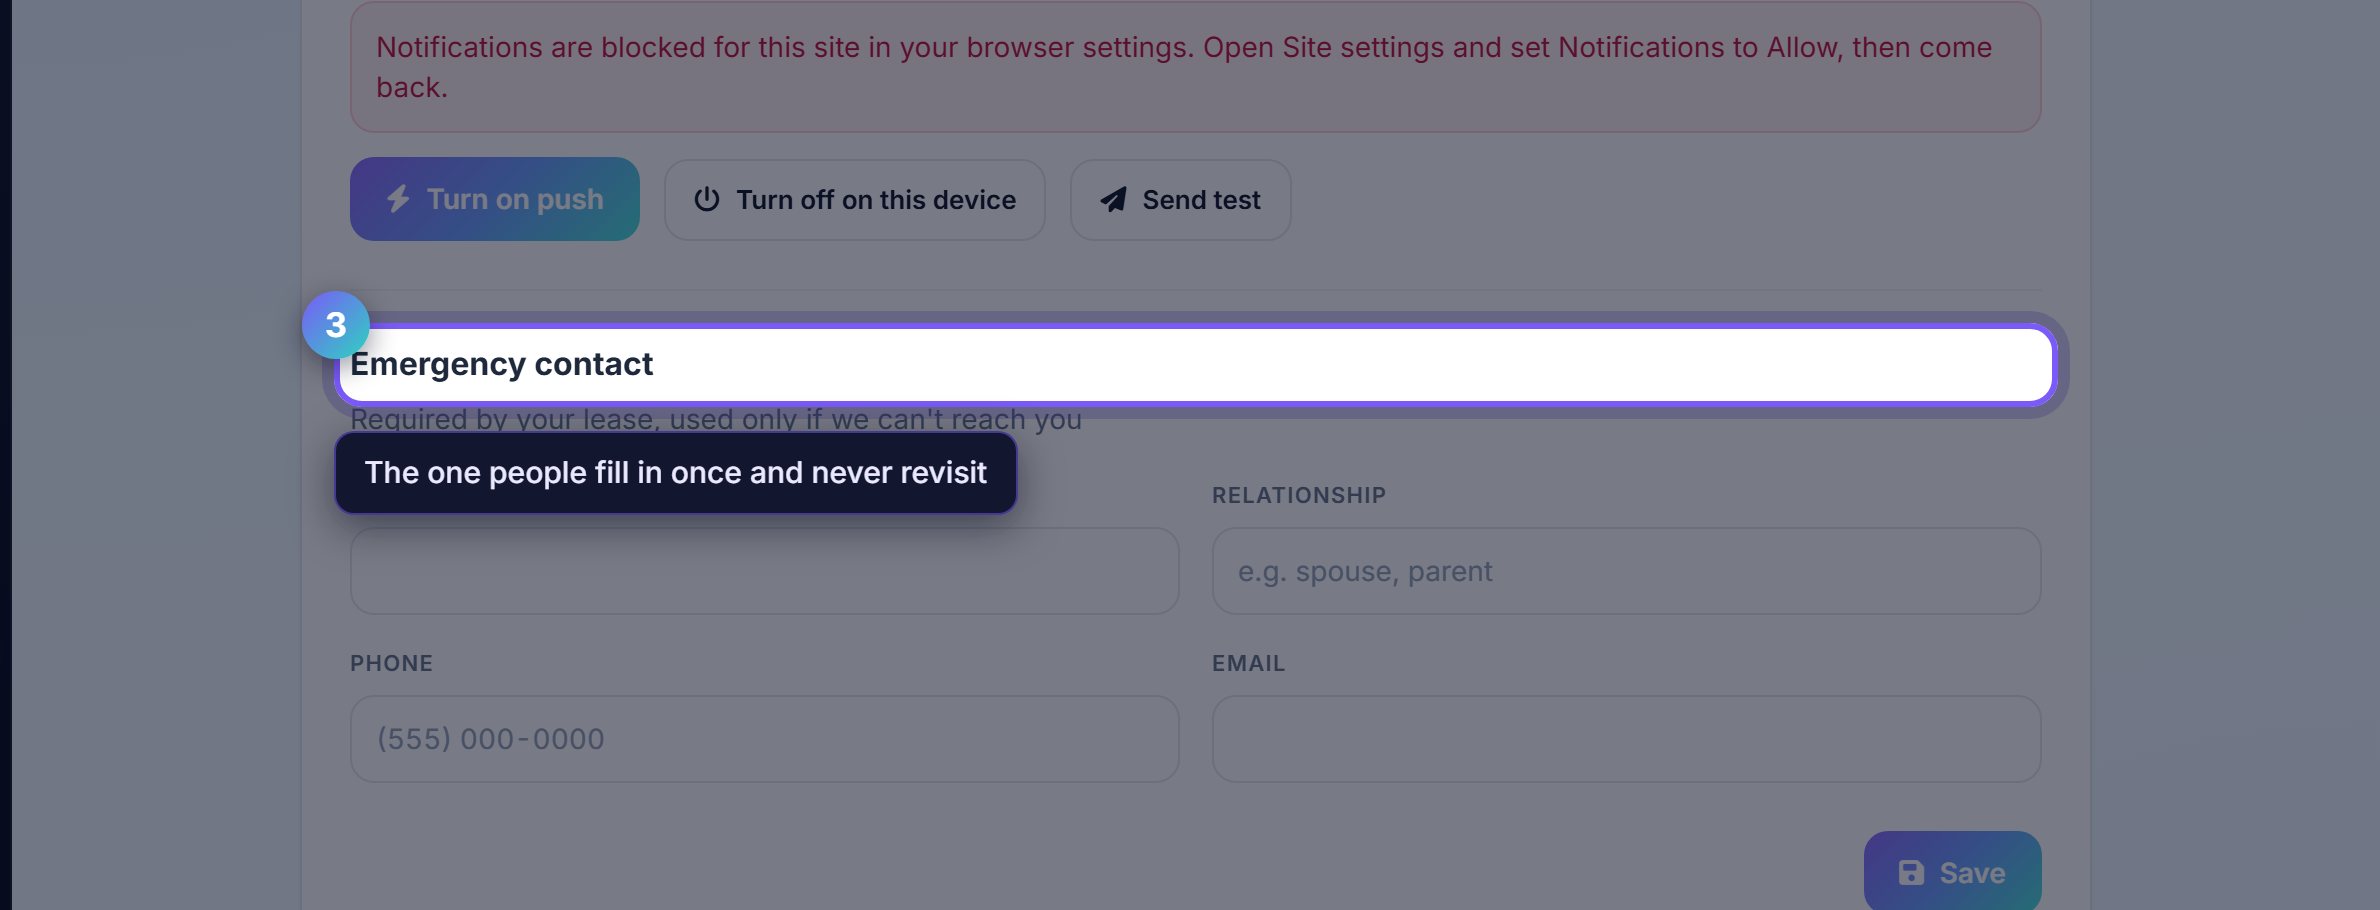
Task: Click the highlighted Emergency contact heading
Action: click(x=501, y=364)
